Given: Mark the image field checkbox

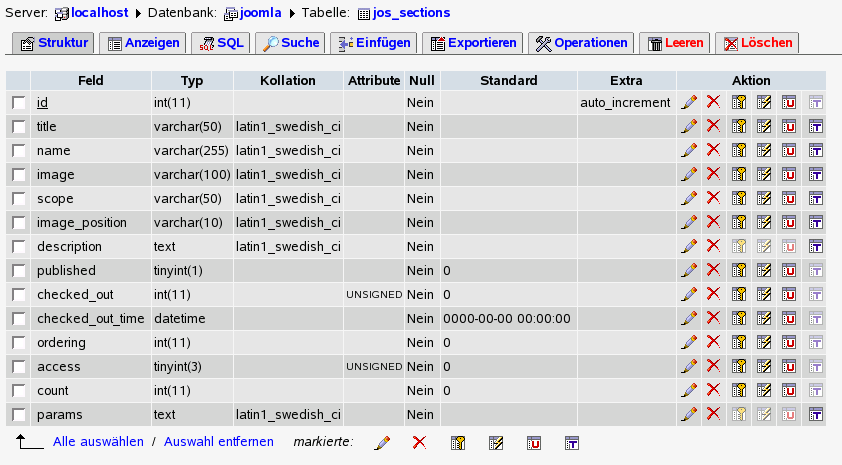Looking at the screenshot, I should coord(19,175).
